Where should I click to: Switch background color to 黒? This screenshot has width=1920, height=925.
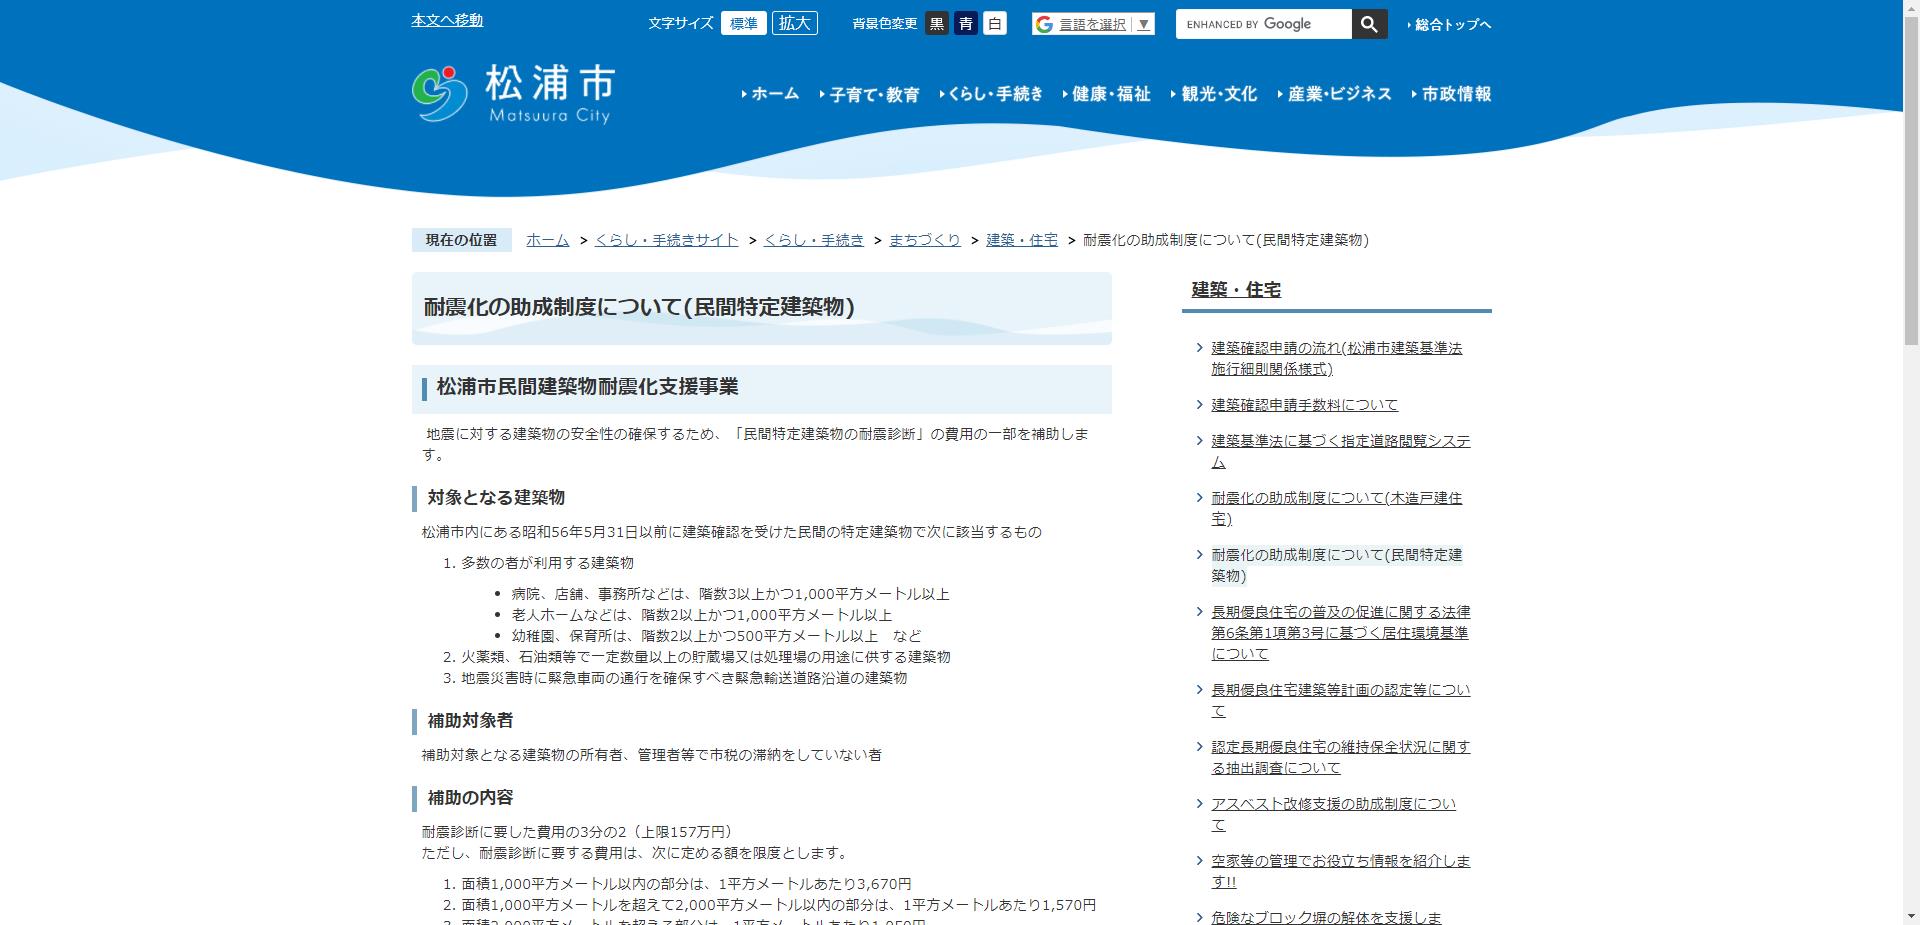(937, 23)
